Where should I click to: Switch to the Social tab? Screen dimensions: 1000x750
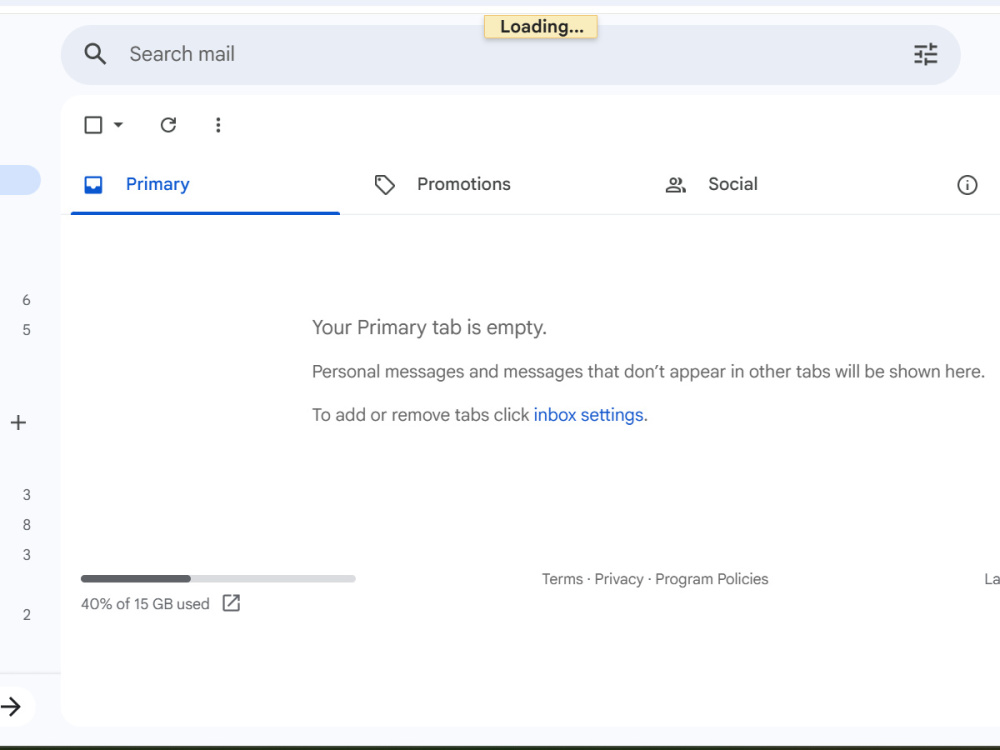coord(733,184)
